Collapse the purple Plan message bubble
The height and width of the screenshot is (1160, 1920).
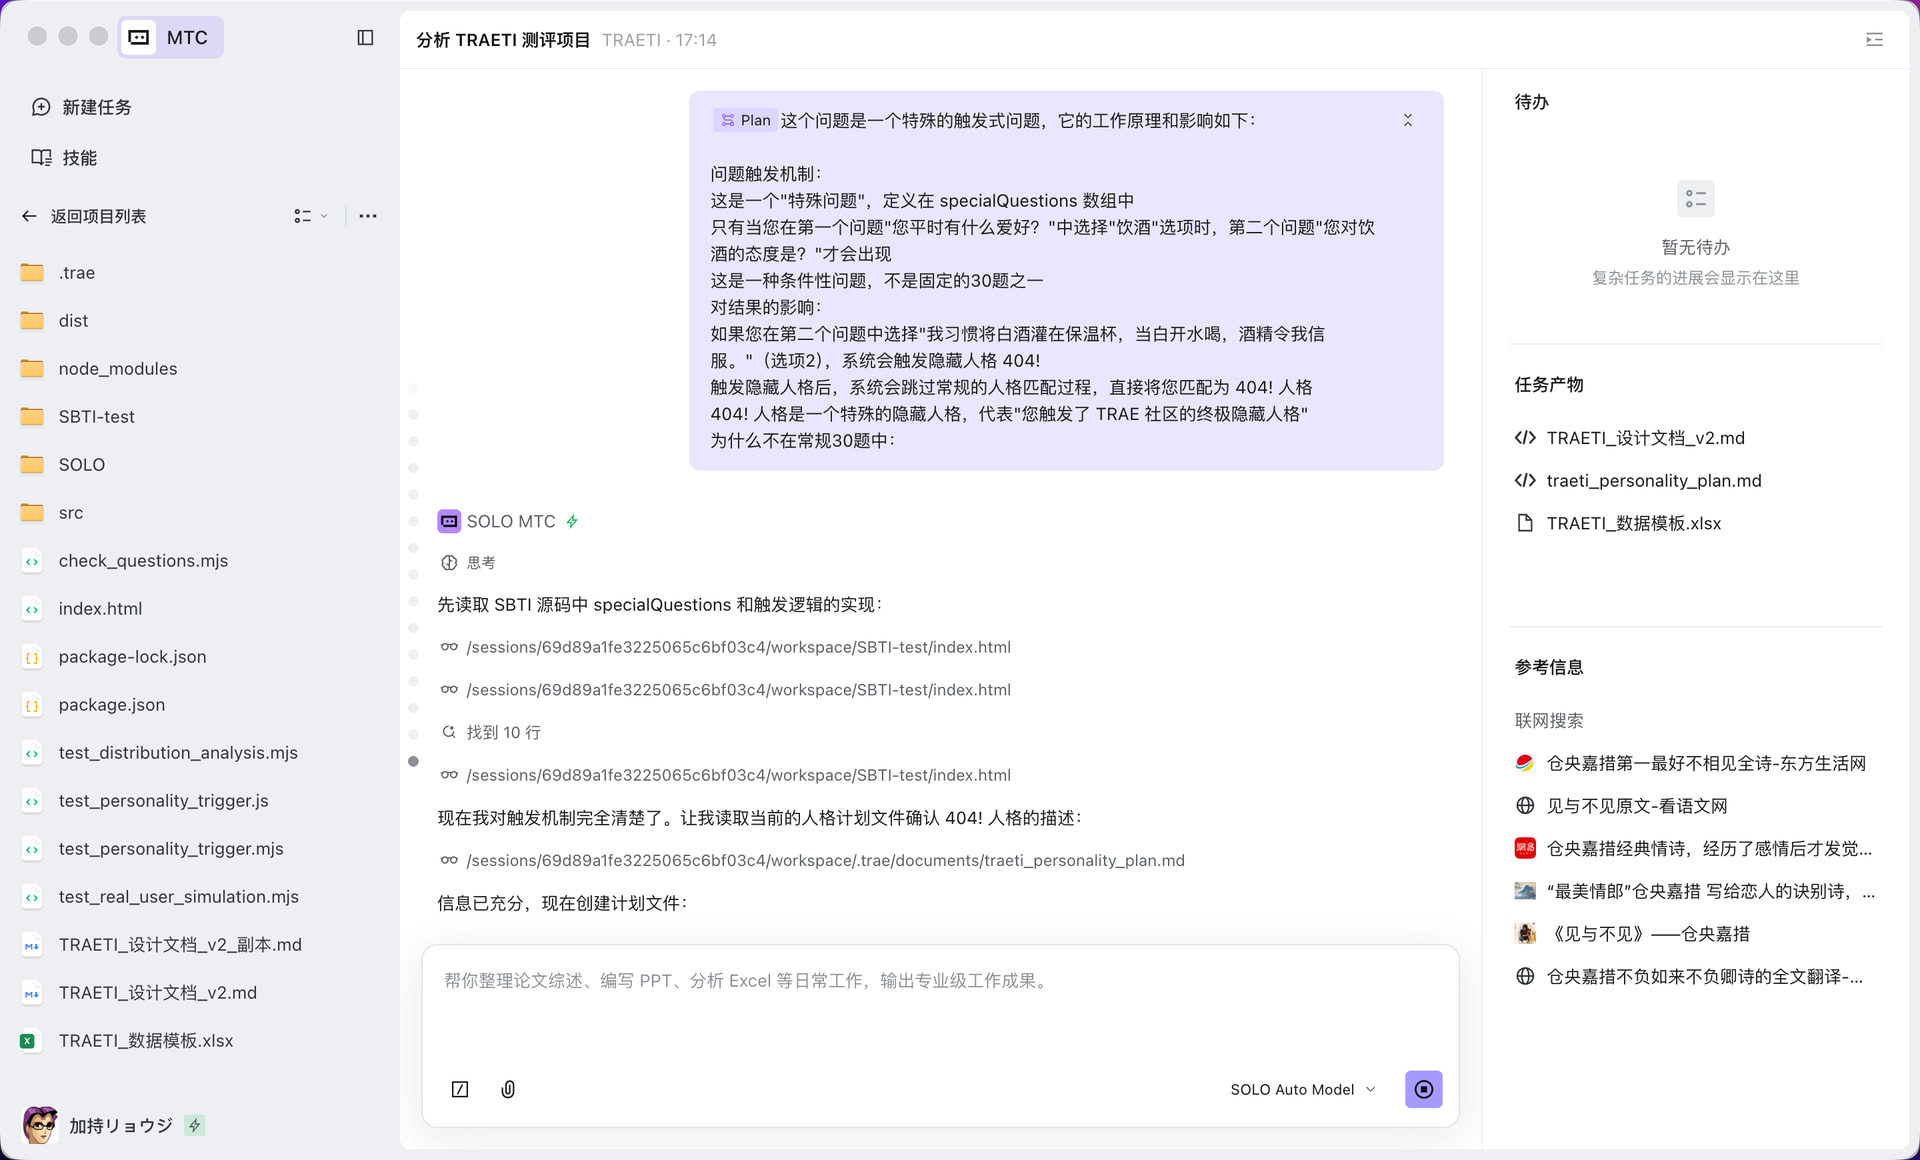tap(1407, 120)
